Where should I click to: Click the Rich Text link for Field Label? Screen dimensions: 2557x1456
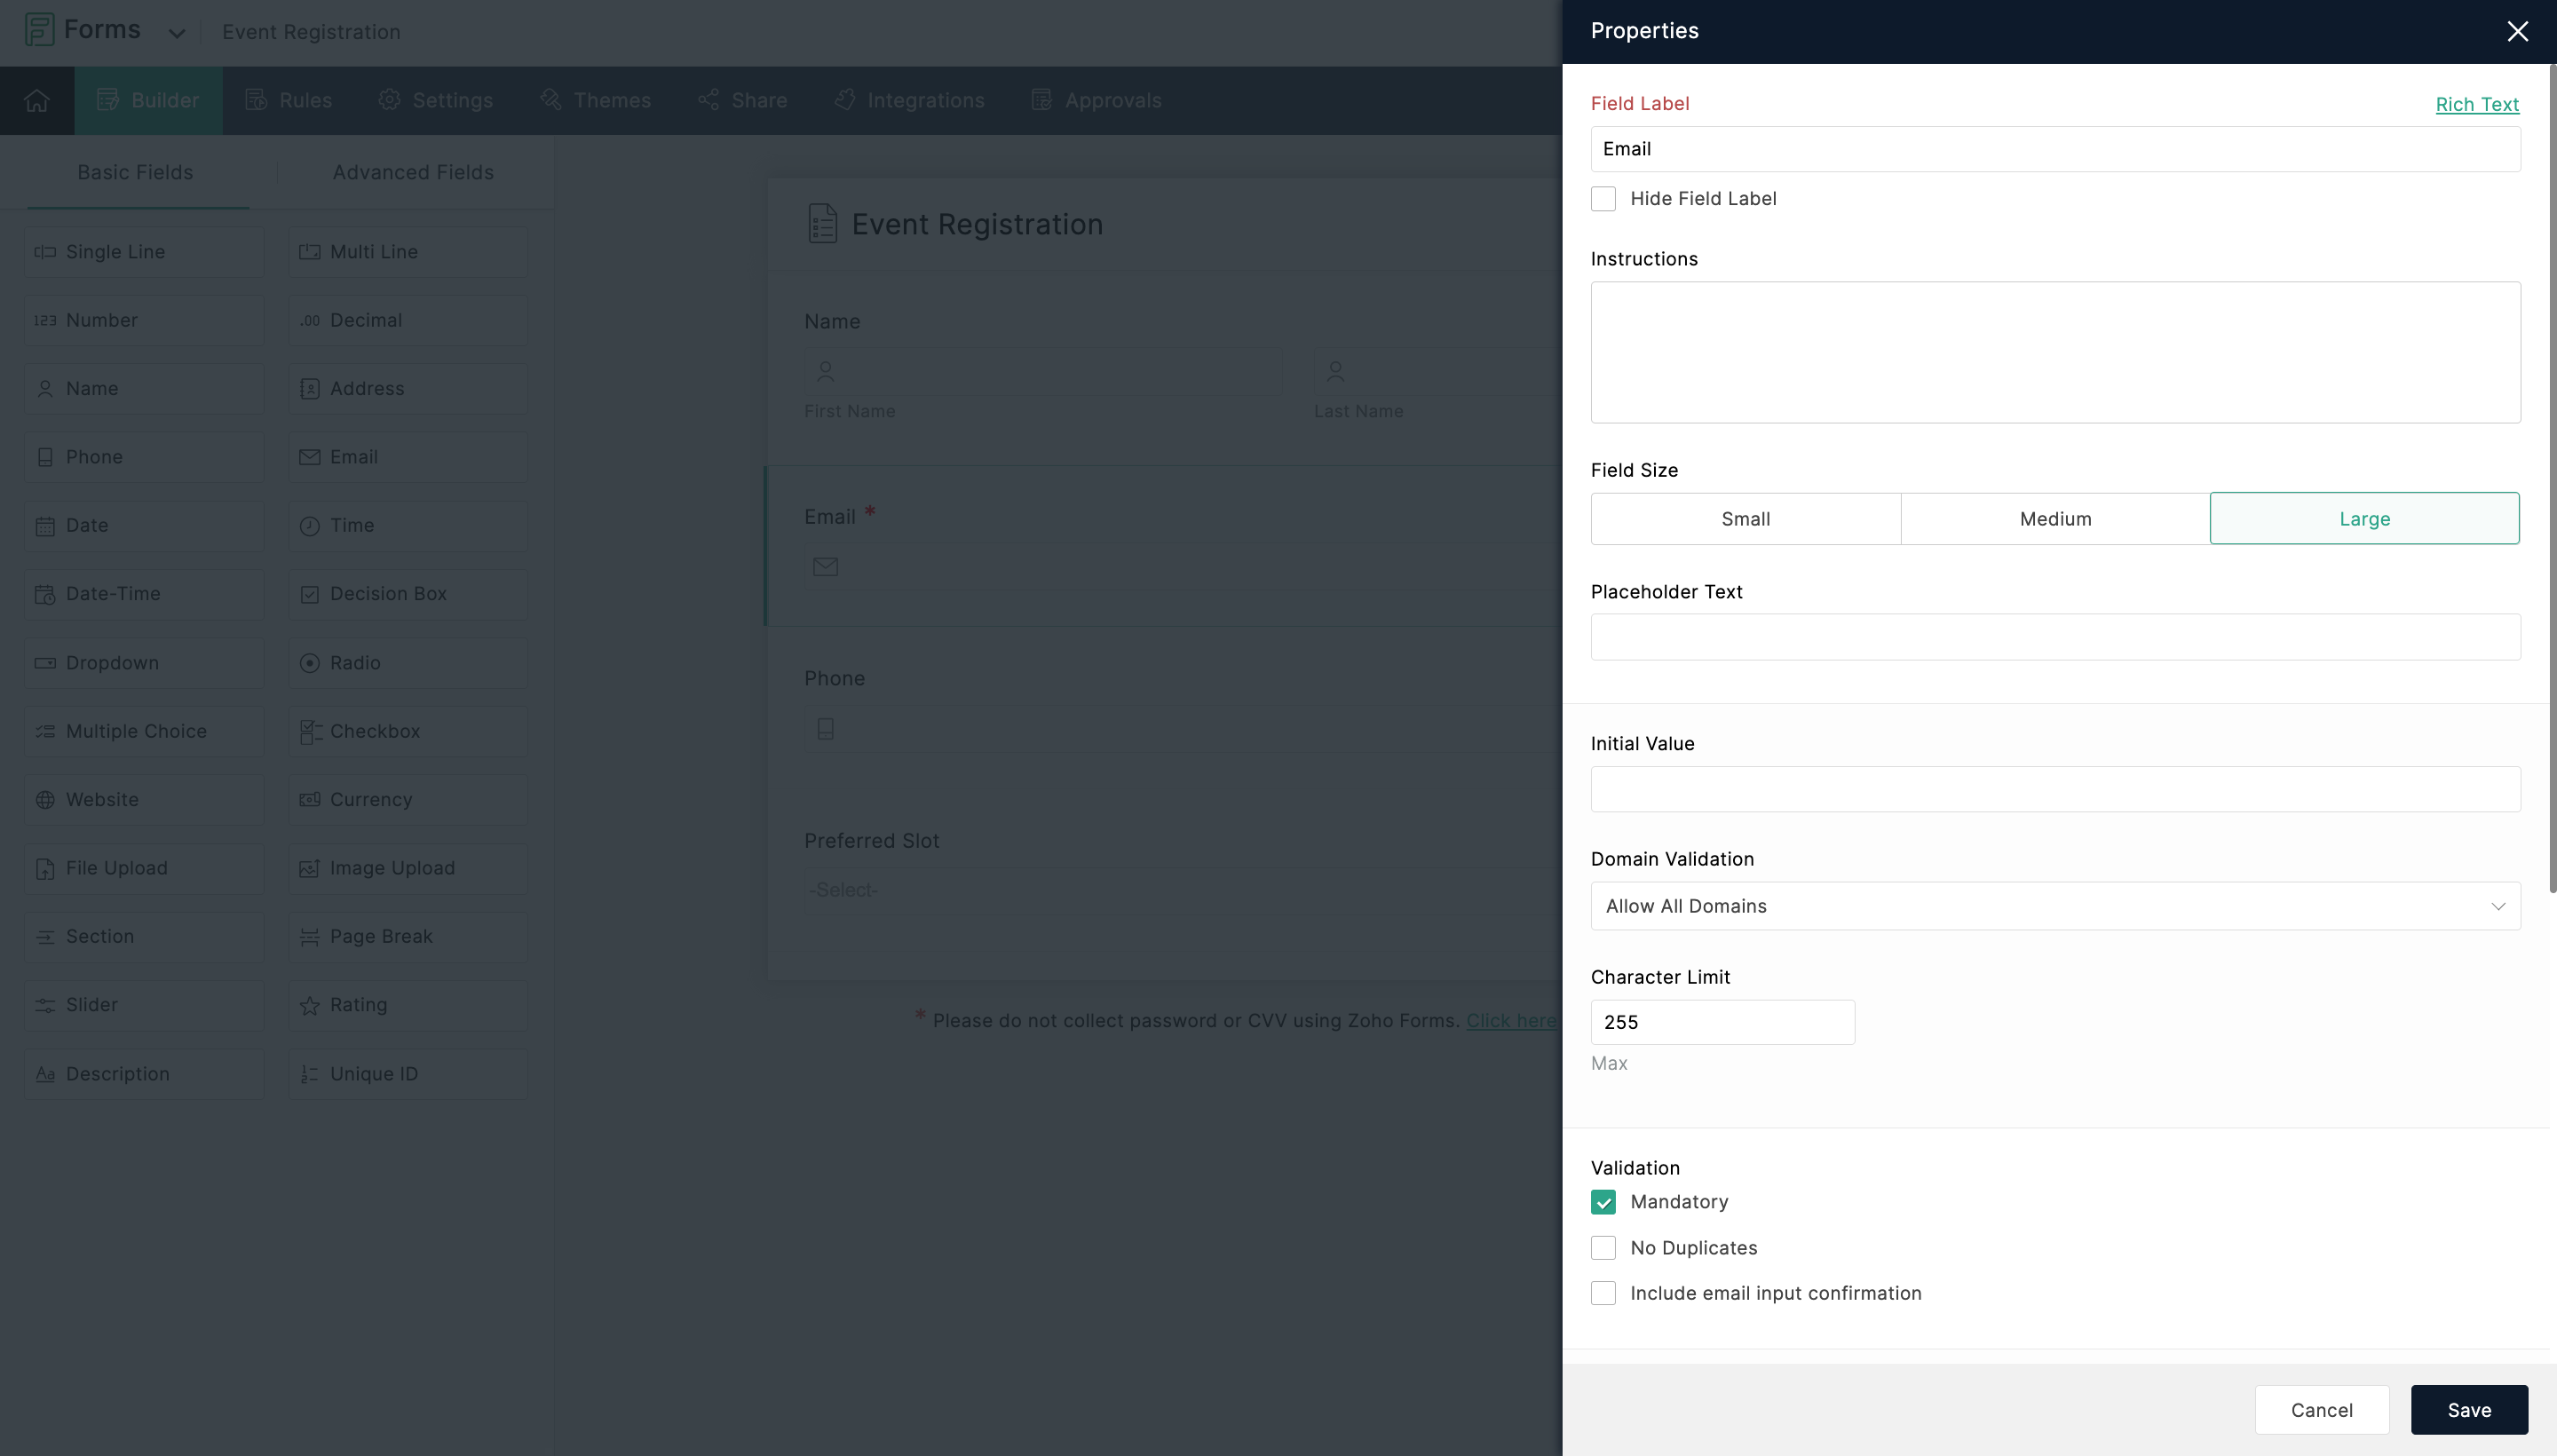(x=2478, y=102)
